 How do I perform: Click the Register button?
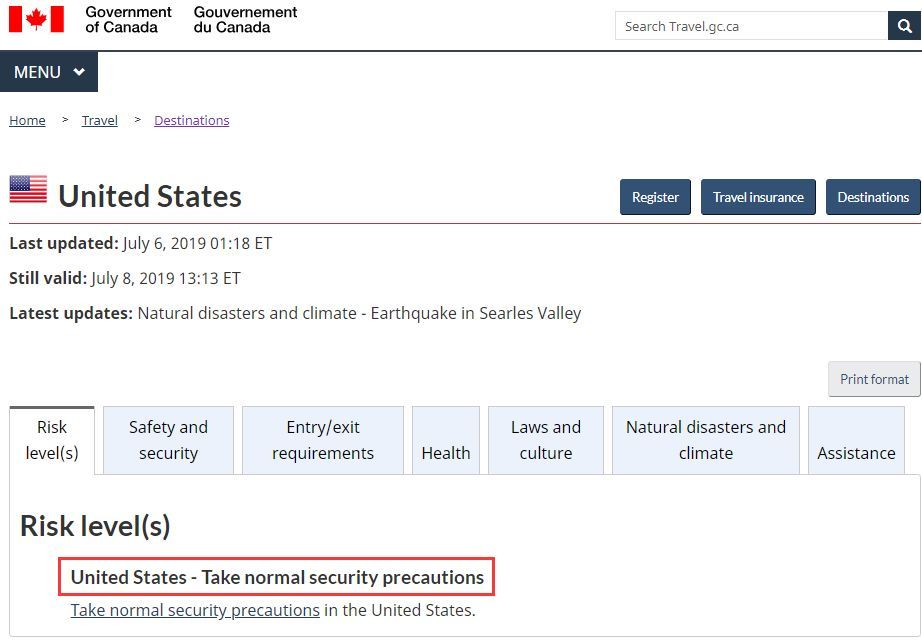coord(655,197)
